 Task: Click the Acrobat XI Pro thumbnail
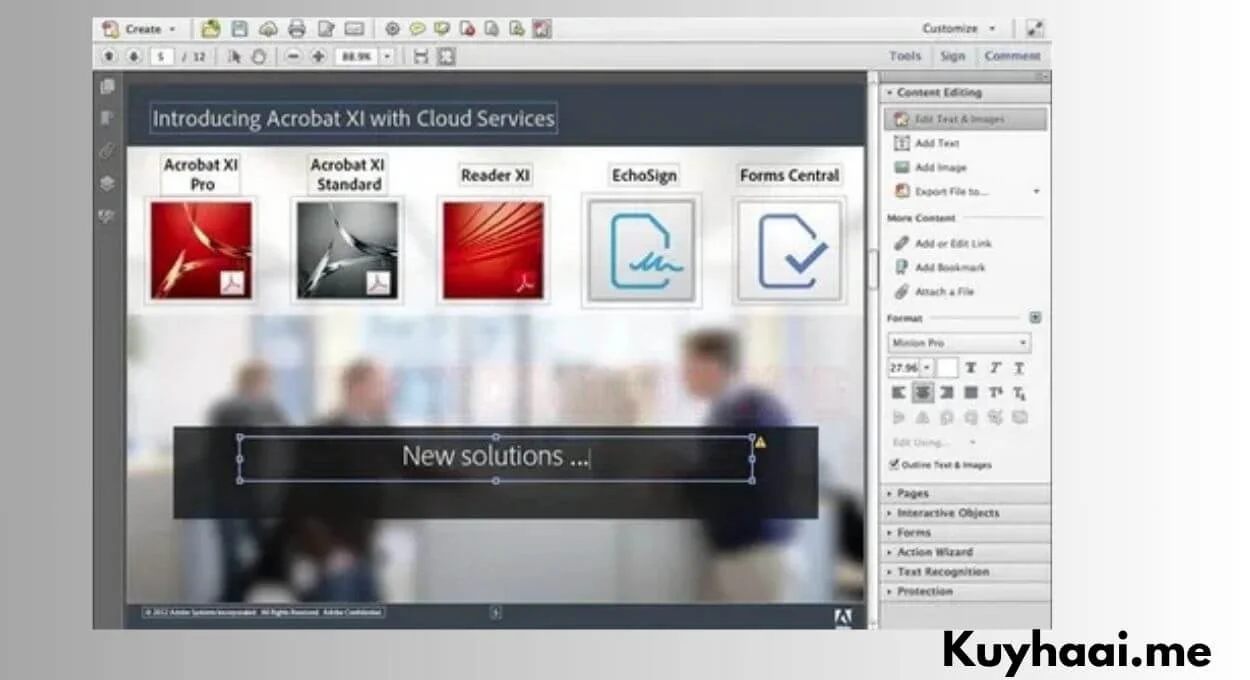(202, 250)
